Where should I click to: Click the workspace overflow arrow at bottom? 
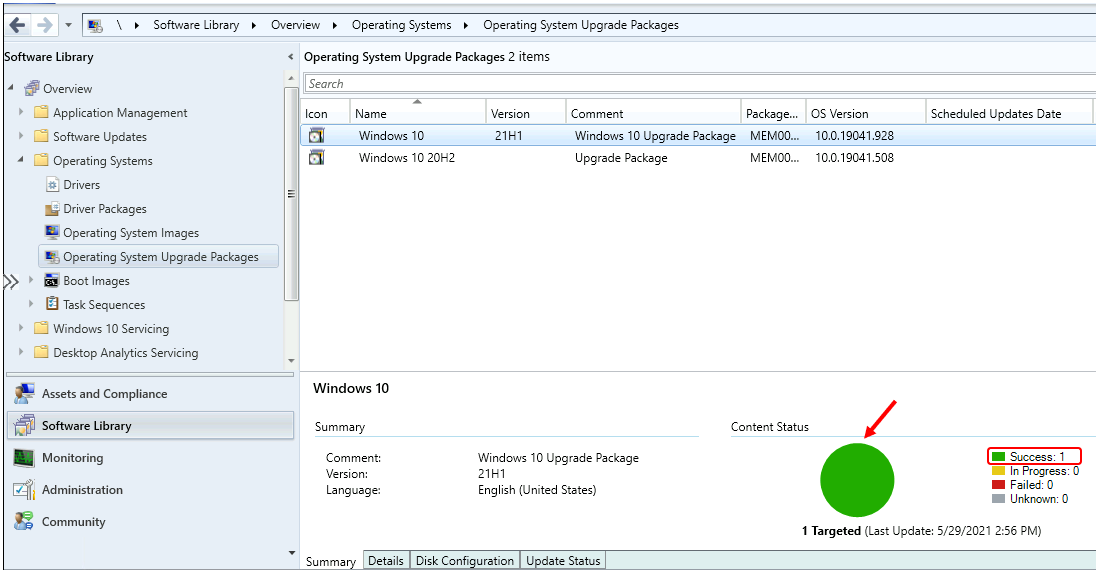pyautogui.click(x=292, y=553)
